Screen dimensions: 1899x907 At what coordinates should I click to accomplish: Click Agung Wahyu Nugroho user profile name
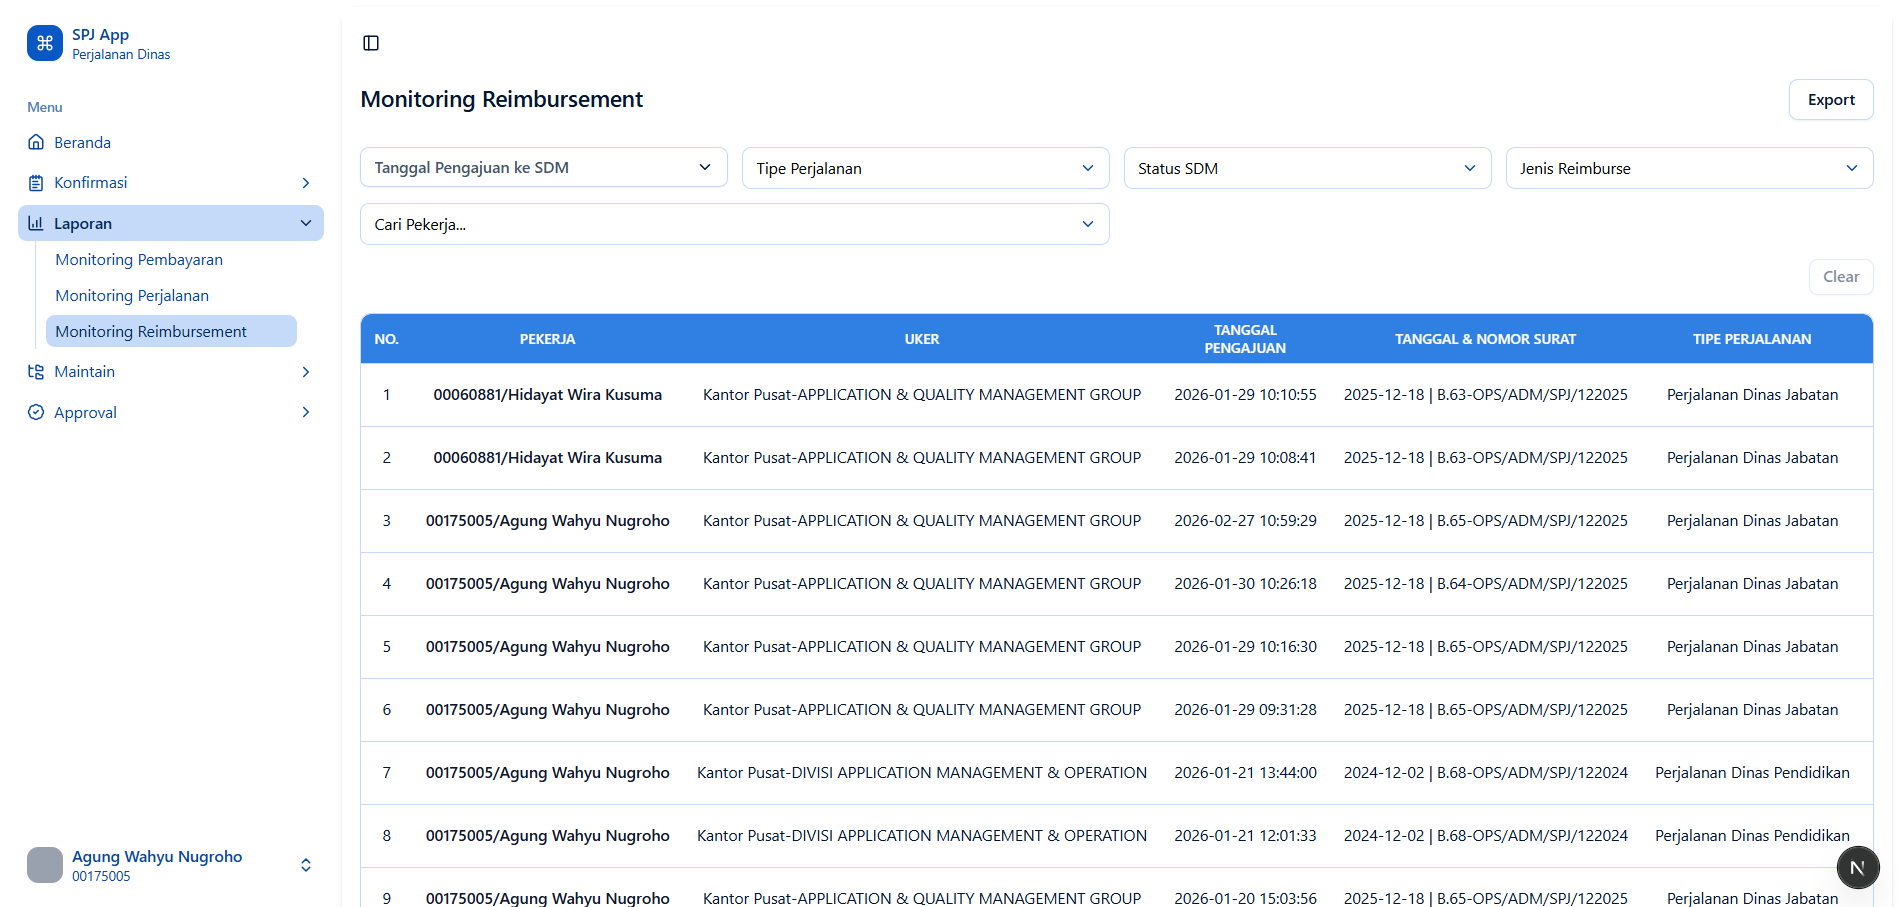click(x=157, y=856)
